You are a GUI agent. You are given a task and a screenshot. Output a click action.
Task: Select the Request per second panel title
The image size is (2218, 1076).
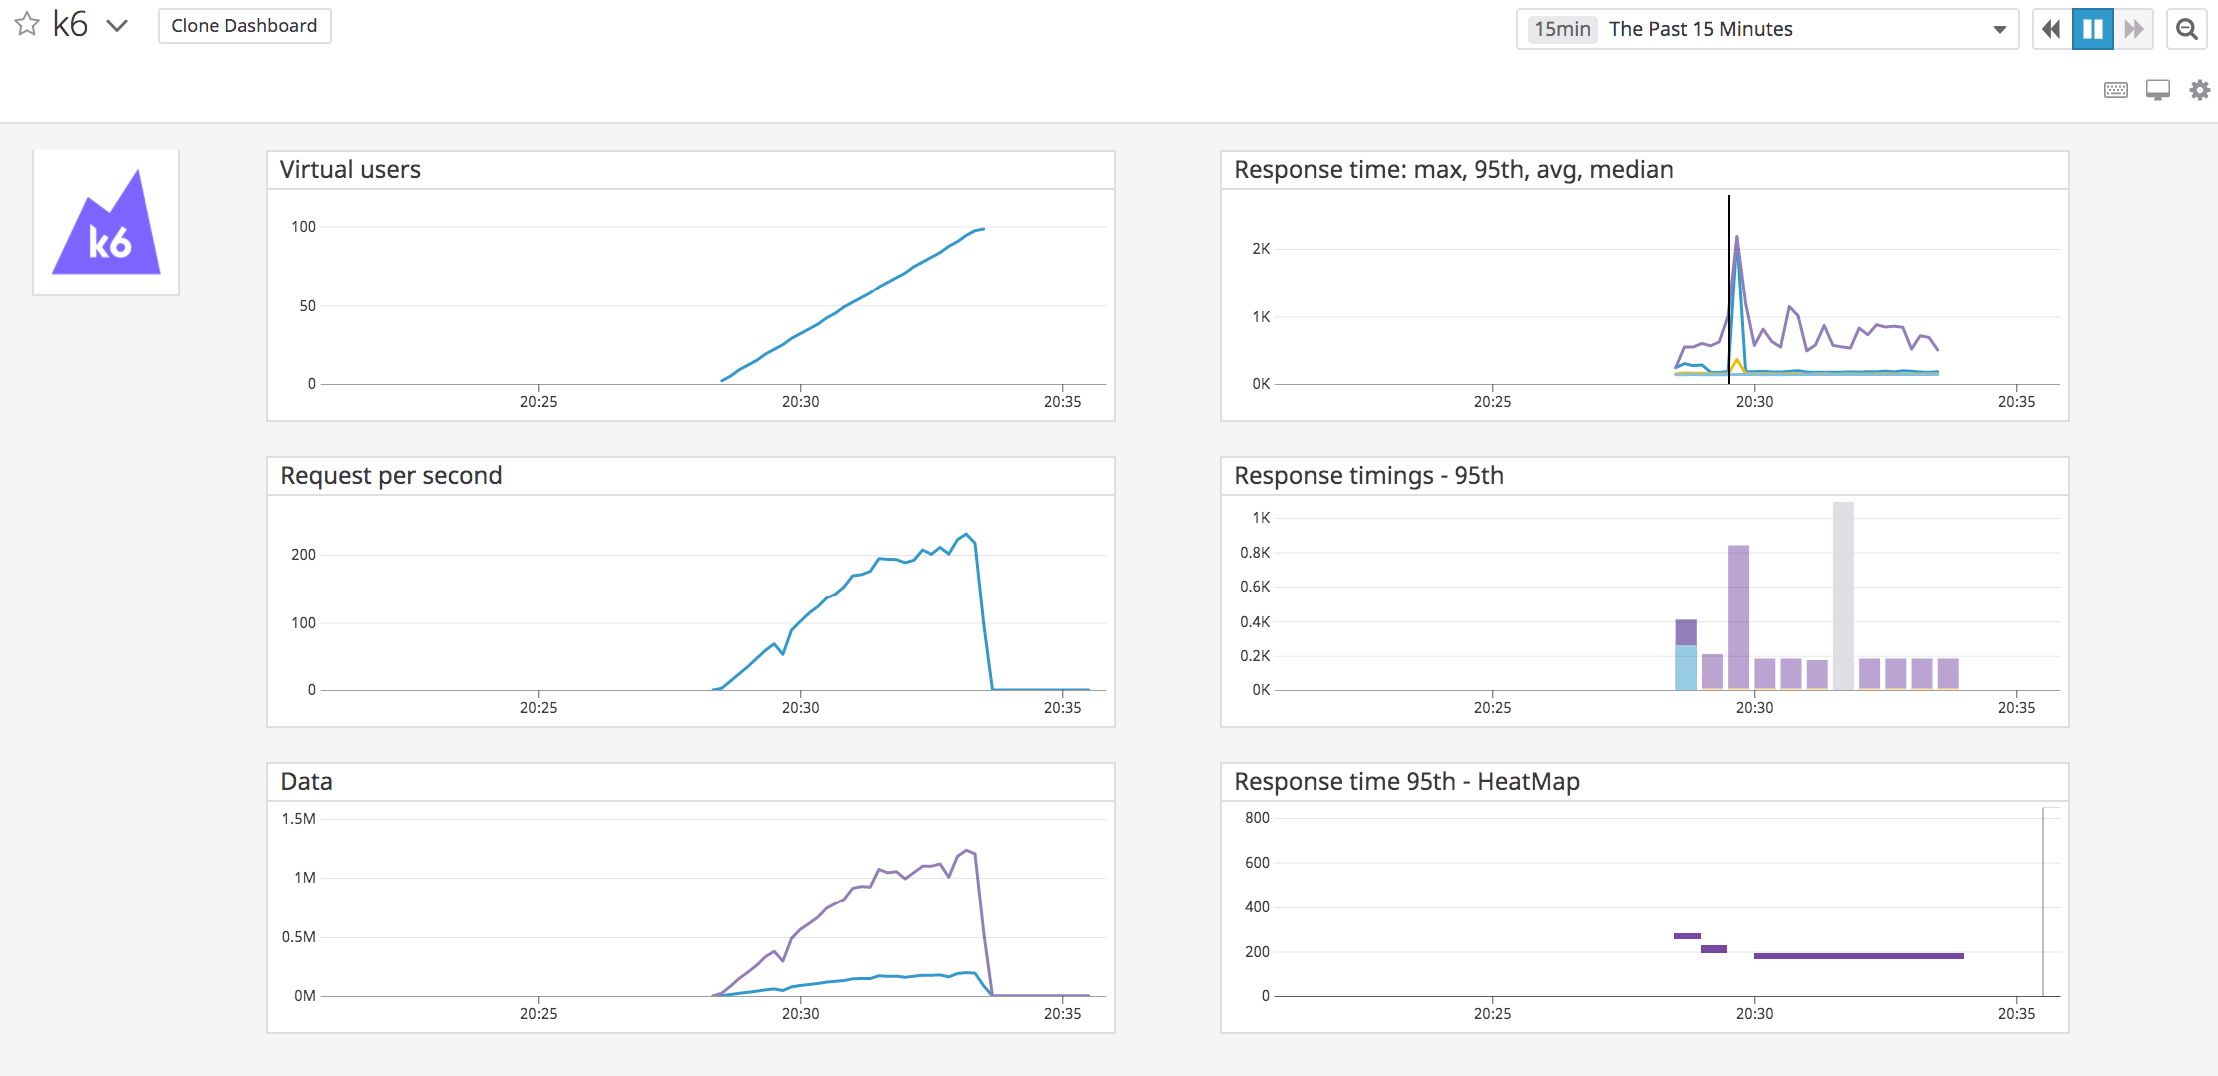(x=391, y=475)
